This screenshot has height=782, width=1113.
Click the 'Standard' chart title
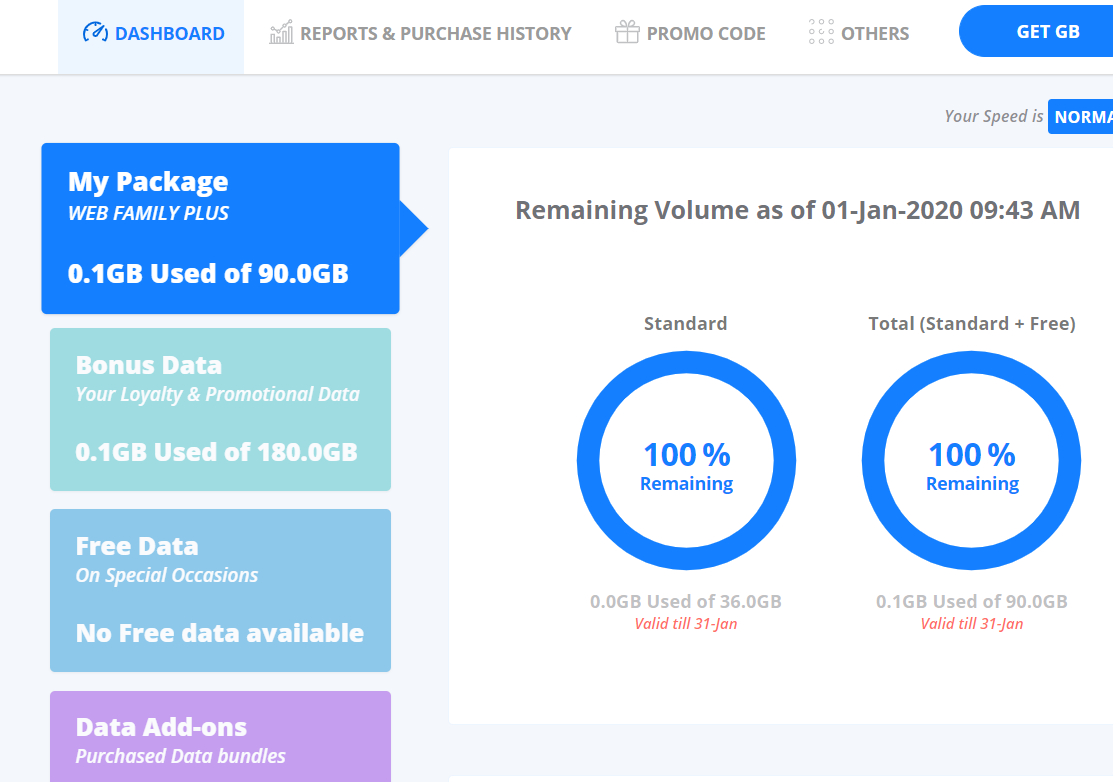point(686,324)
